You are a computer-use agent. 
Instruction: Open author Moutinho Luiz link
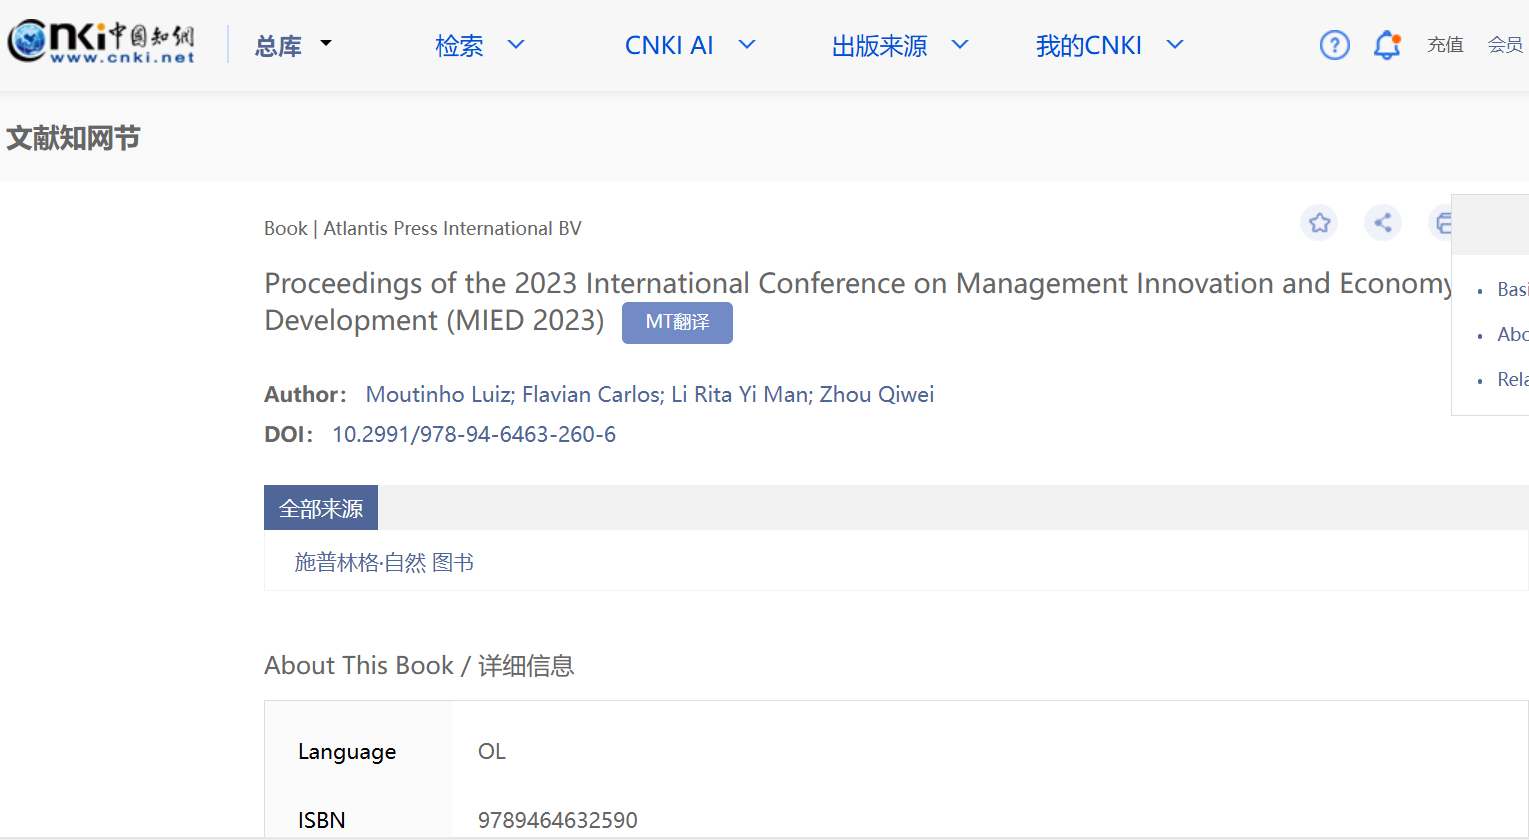439,395
